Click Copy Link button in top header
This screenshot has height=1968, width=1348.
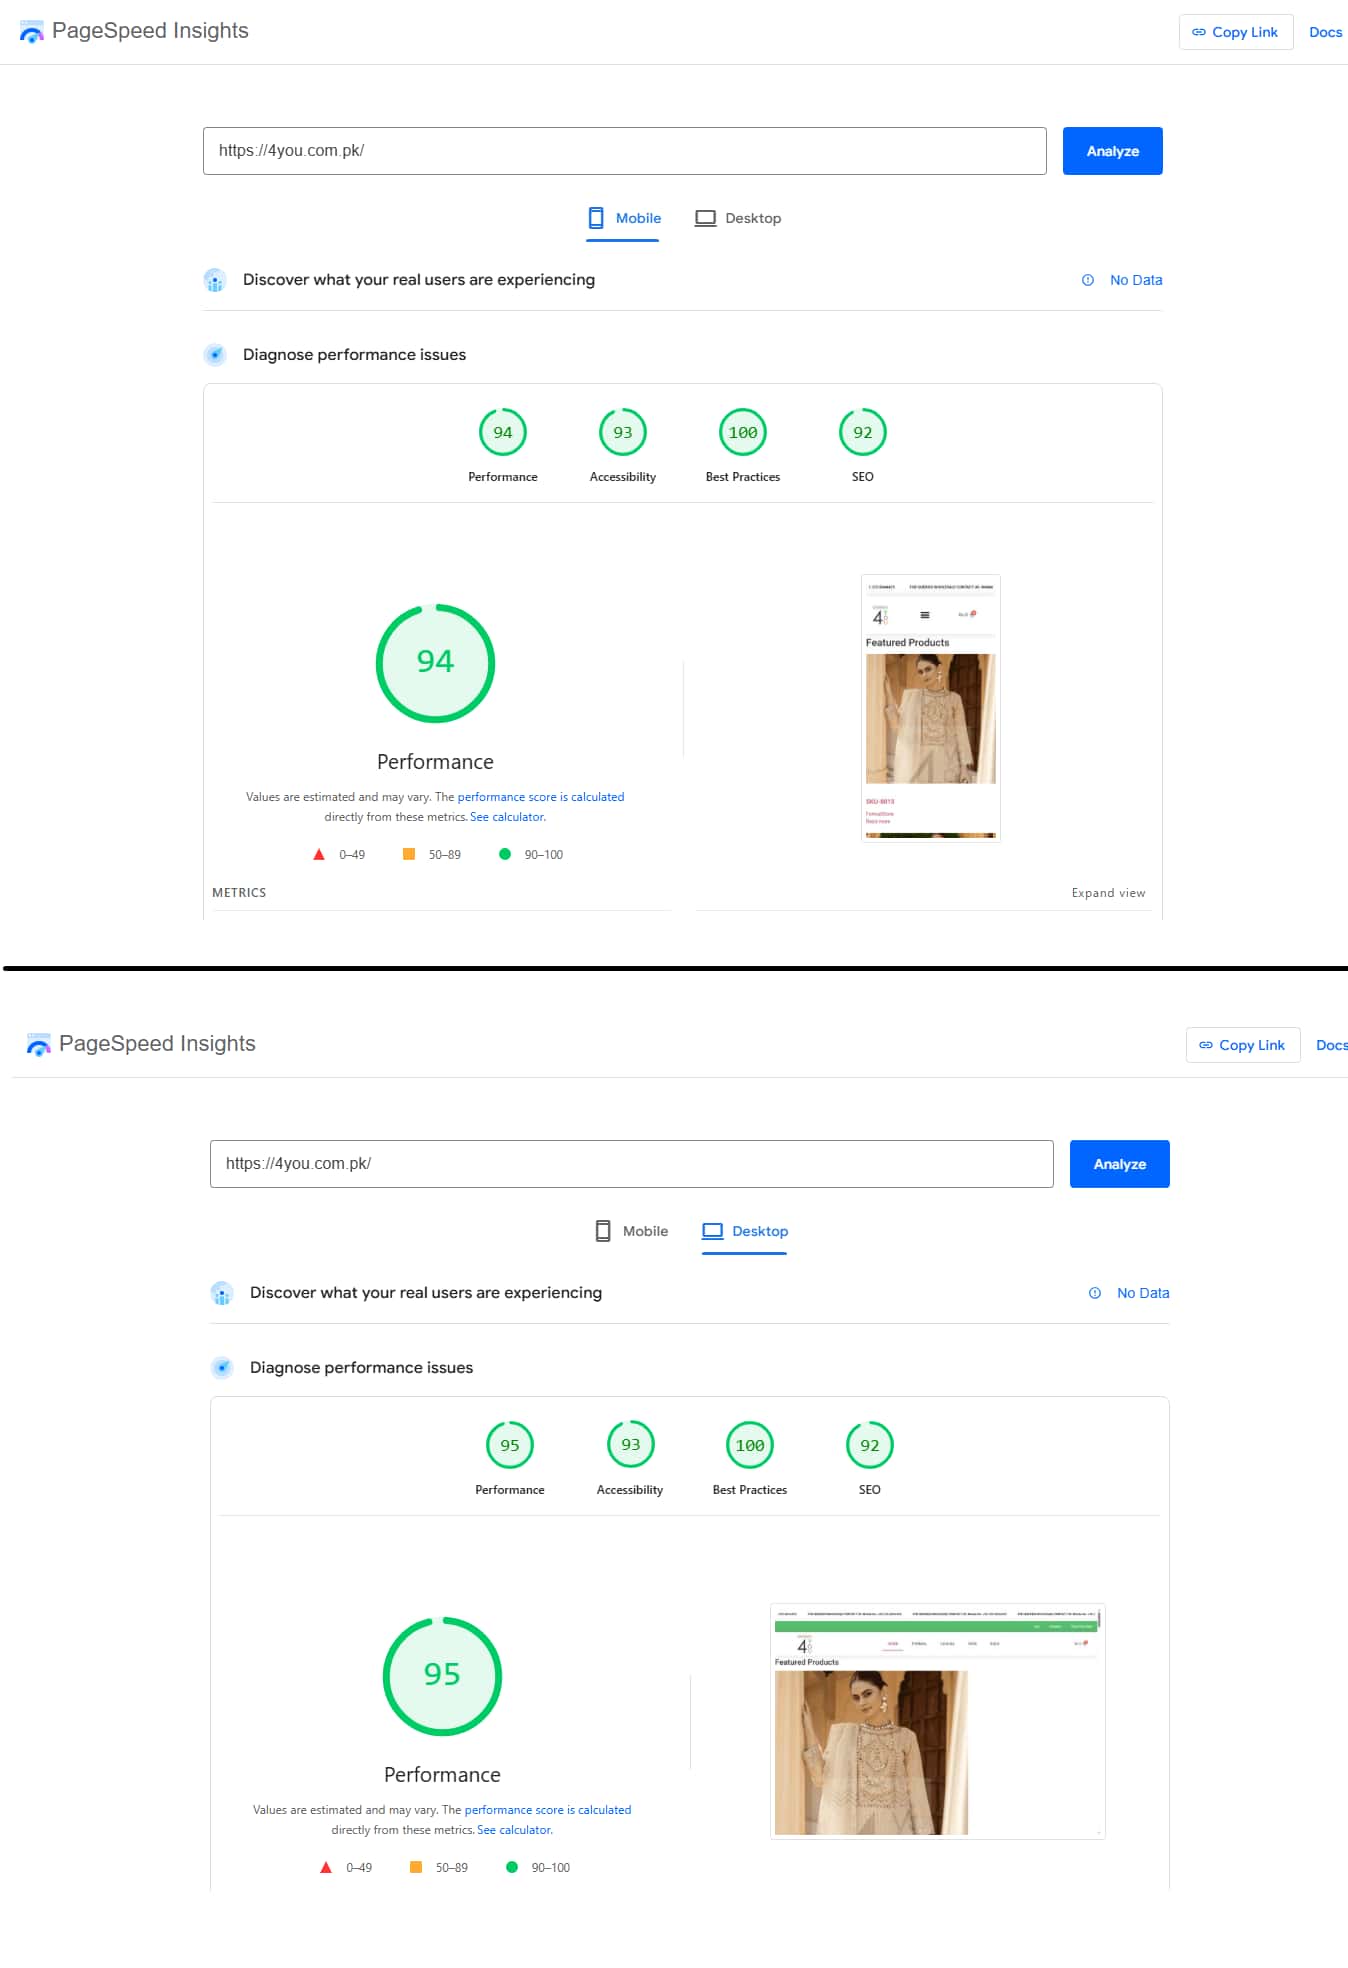coord(1235,32)
